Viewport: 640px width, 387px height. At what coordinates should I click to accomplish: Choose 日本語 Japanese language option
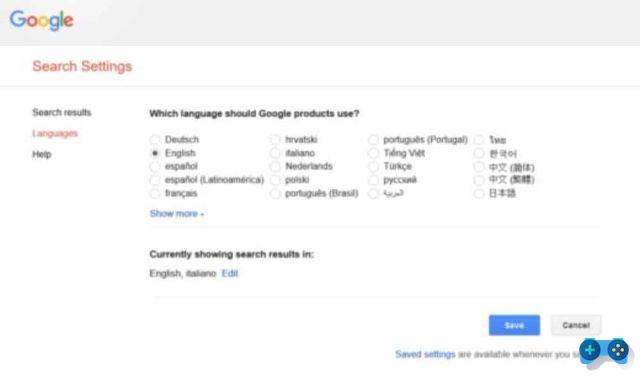click(479, 194)
